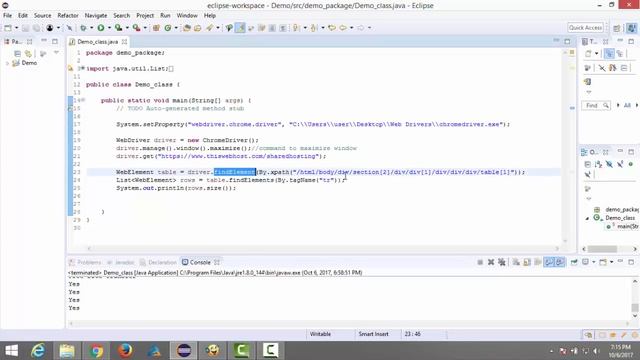
Task: Open the Debug button dropdown arrow
Action: click(91, 28)
